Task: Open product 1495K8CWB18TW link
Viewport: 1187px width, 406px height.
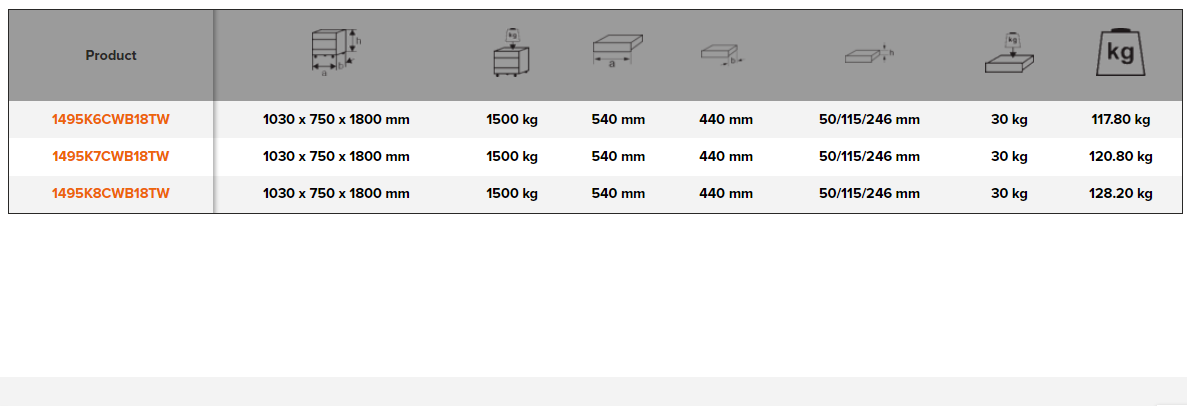Action: (111, 194)
